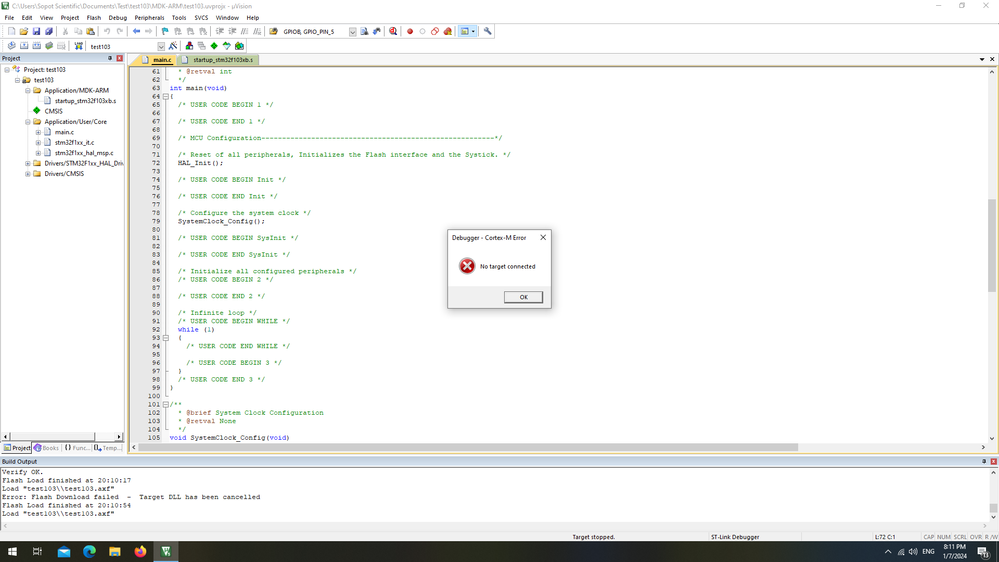Open the test103 target selection dropdown

161,47
